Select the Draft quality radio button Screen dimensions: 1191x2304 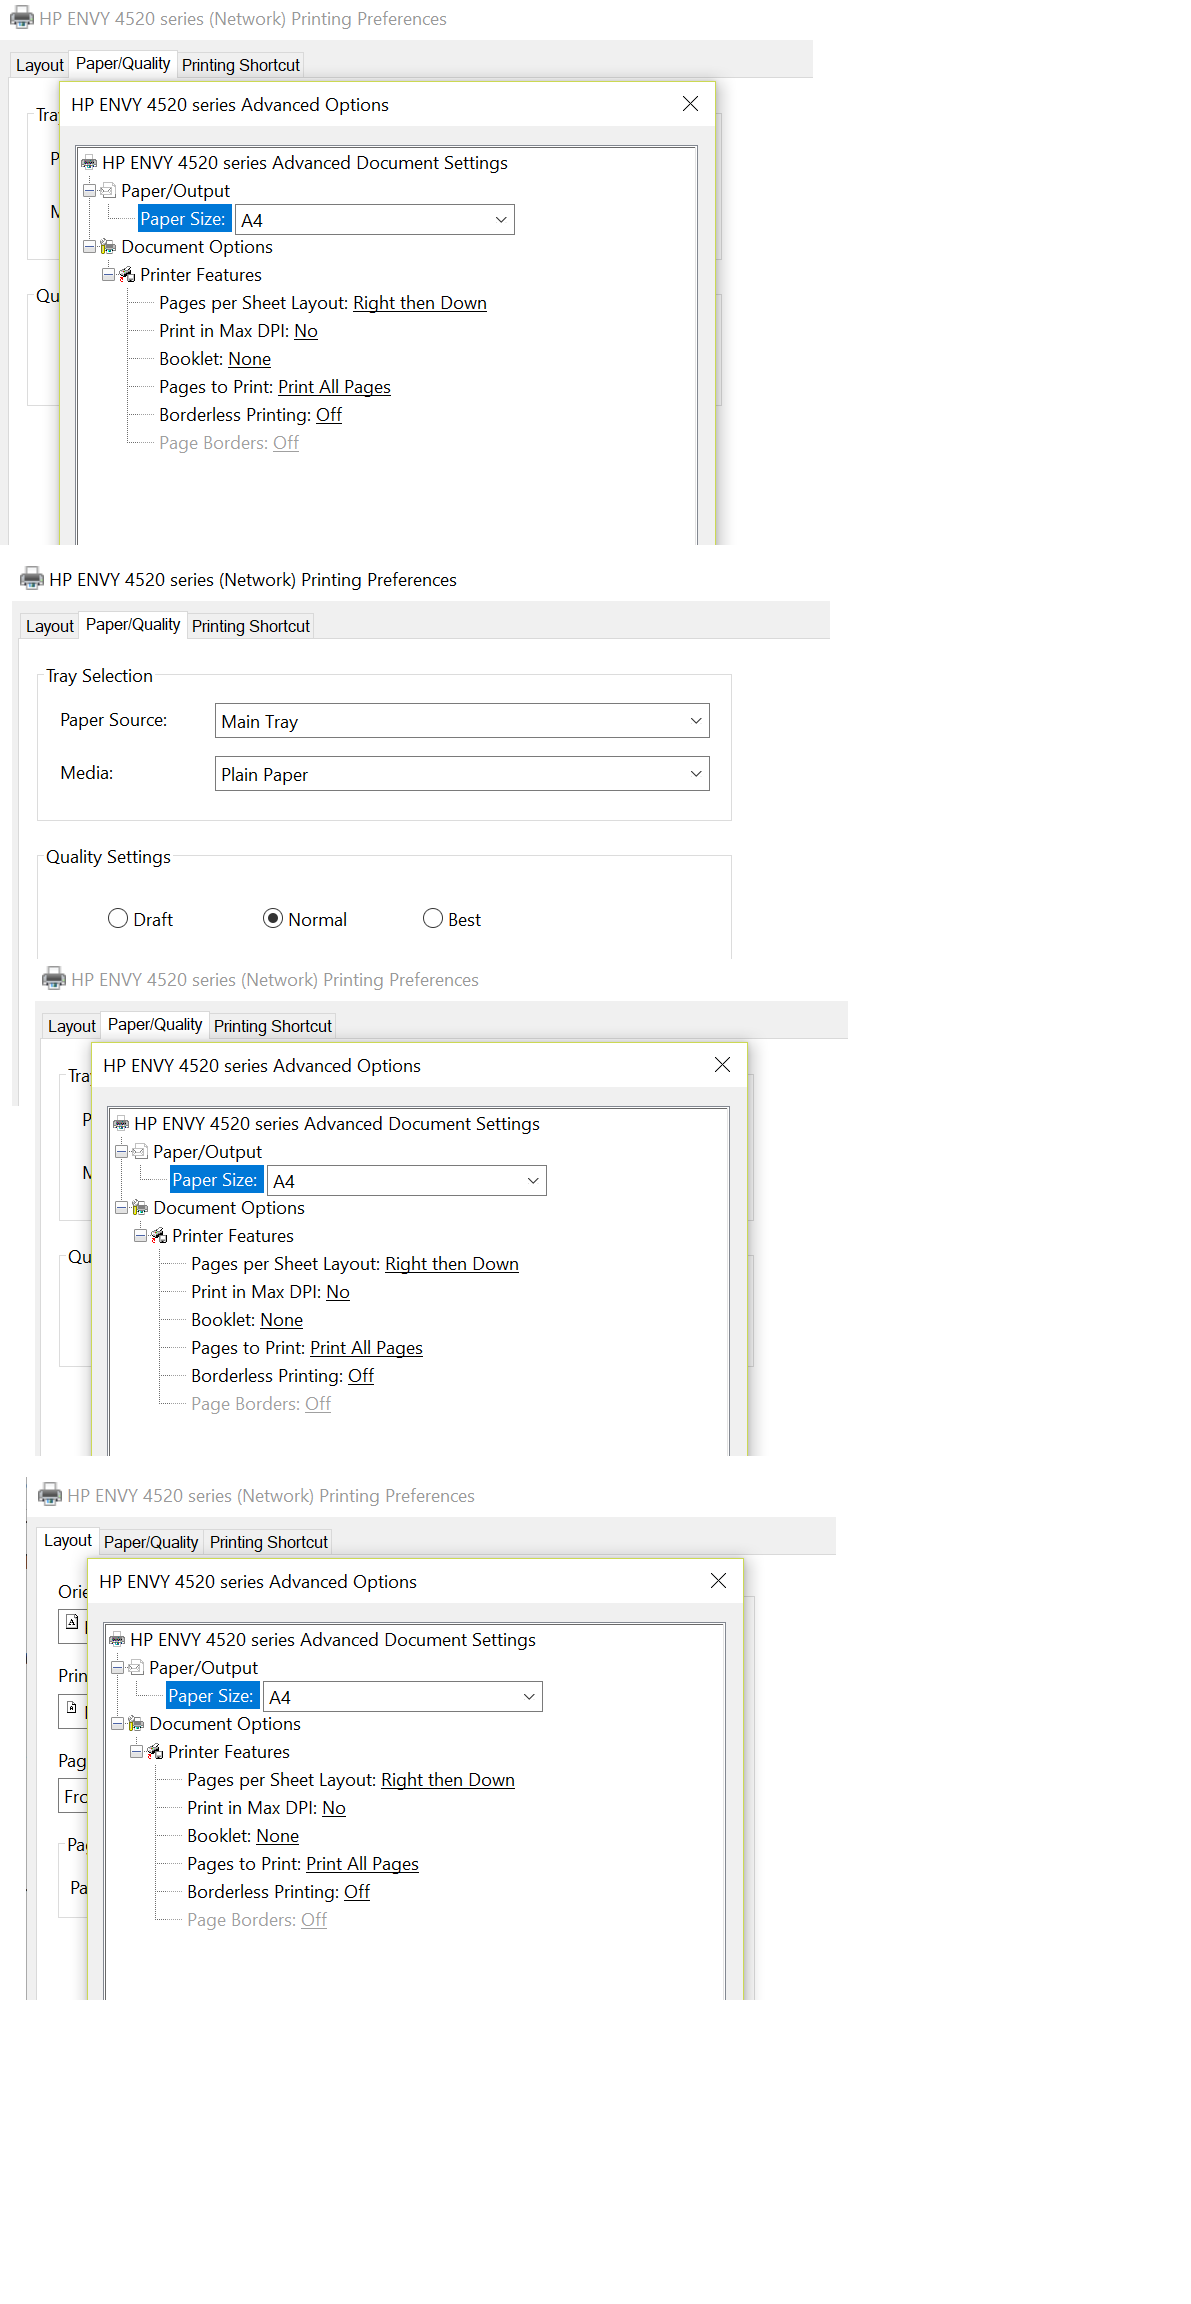(x=118, y=918)
